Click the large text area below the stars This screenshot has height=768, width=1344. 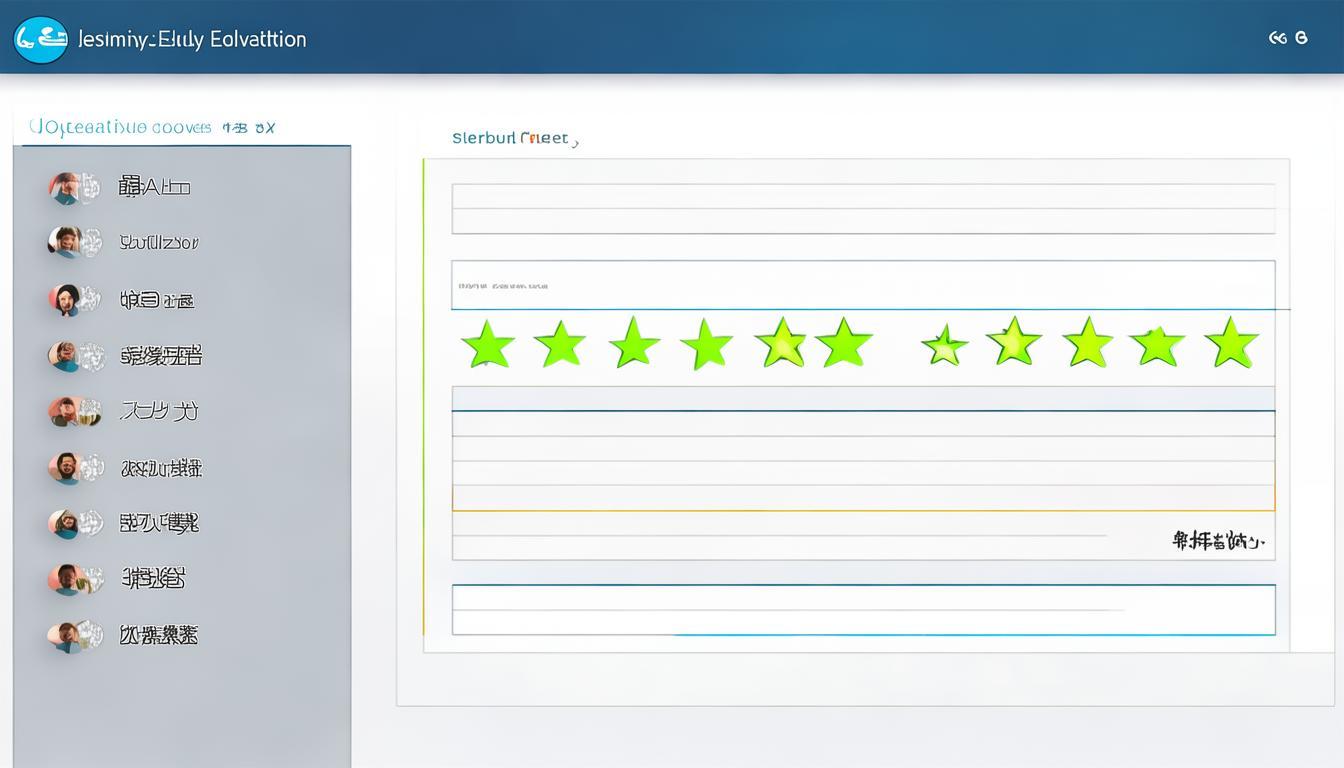click(863, 460)
